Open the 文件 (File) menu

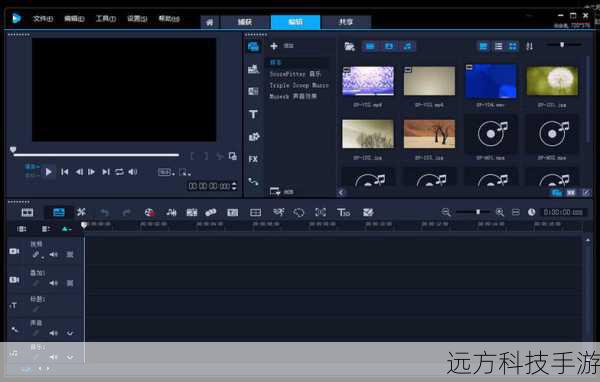point(42,18)
